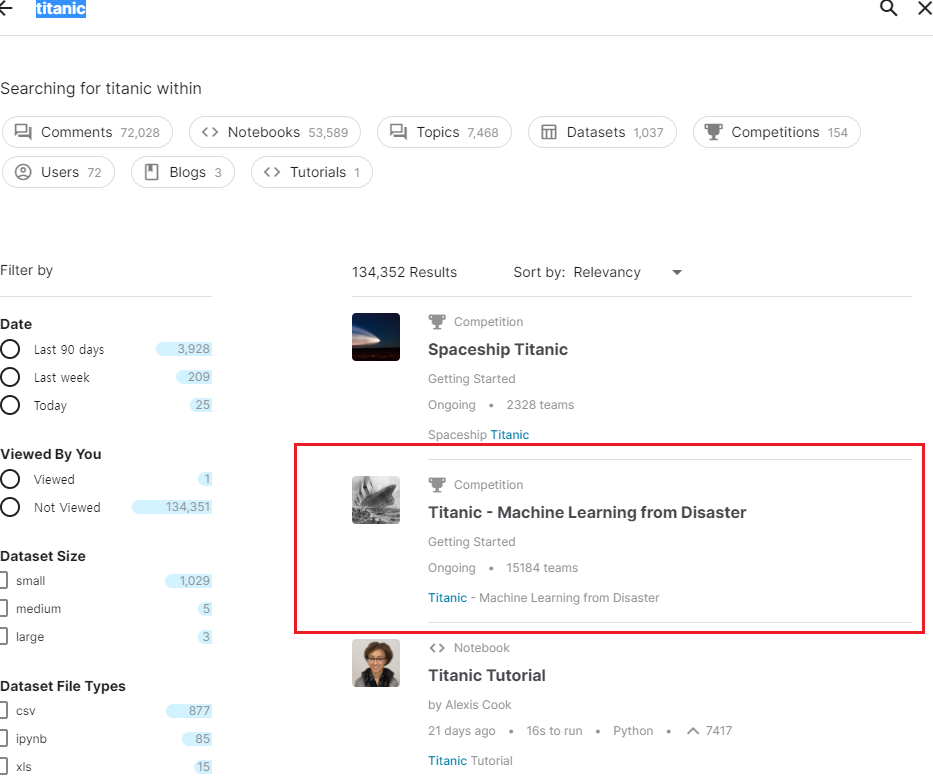Close the search with X icon
This screenshot has height=779, width=933.
(925, 8)
